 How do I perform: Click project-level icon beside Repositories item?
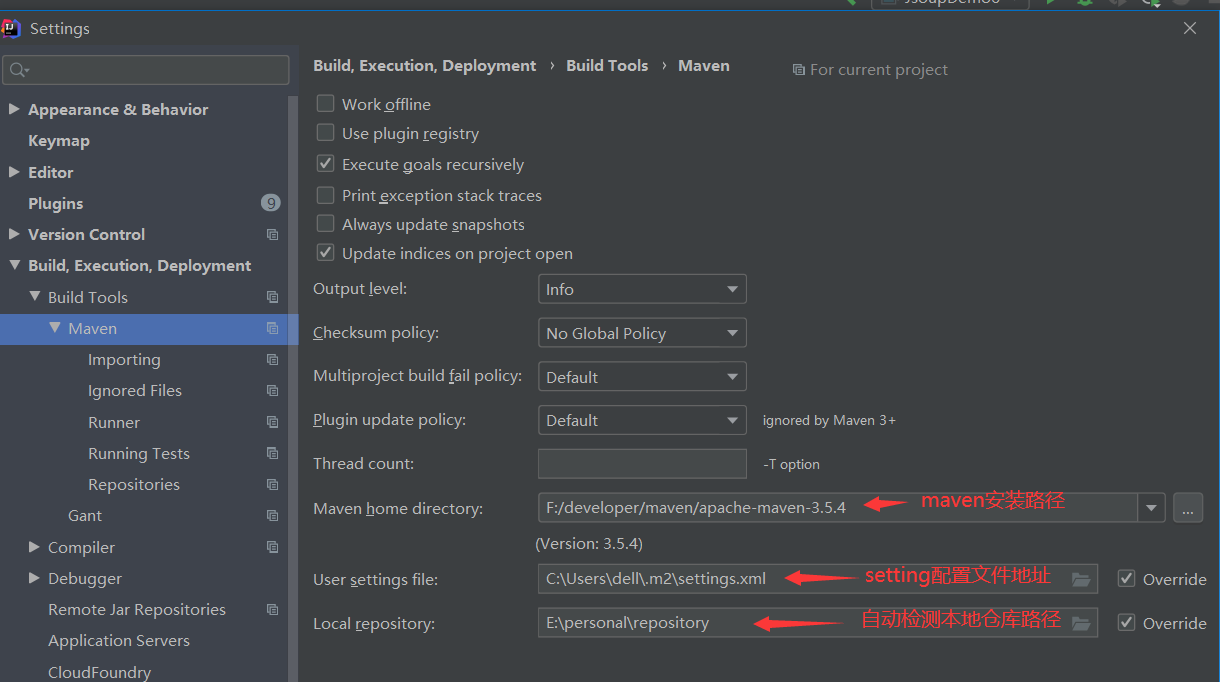[x=272, y=485]
